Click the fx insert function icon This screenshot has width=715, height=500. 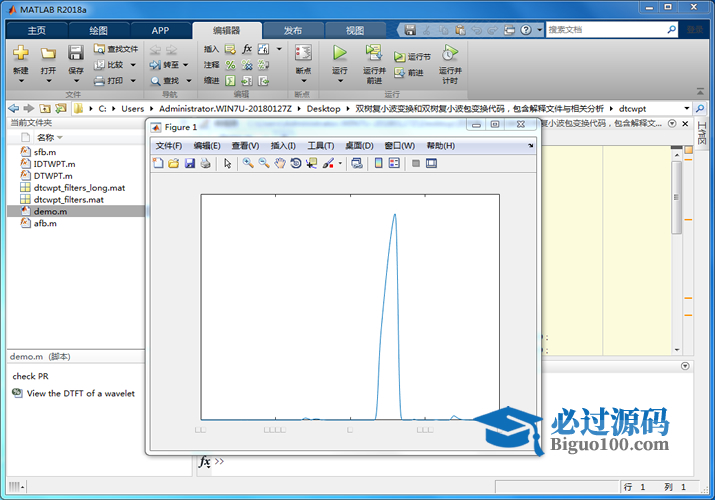pyautogui.click(x=247, y=49)
